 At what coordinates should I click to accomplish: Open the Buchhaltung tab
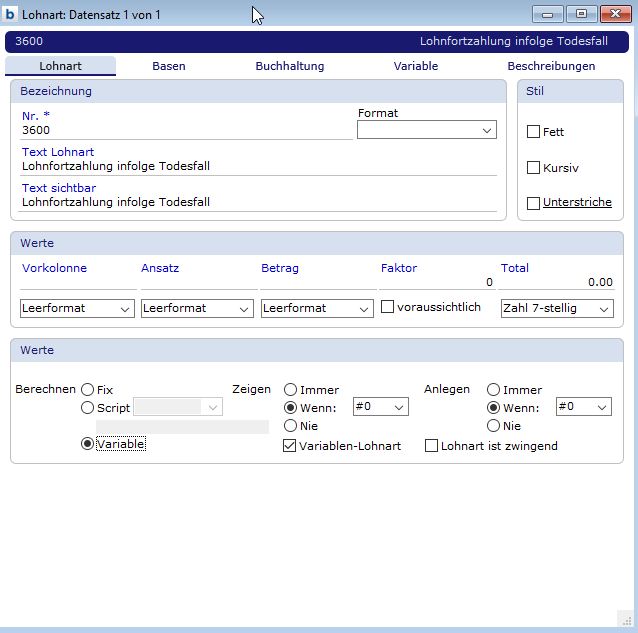[x=290, y=66]
